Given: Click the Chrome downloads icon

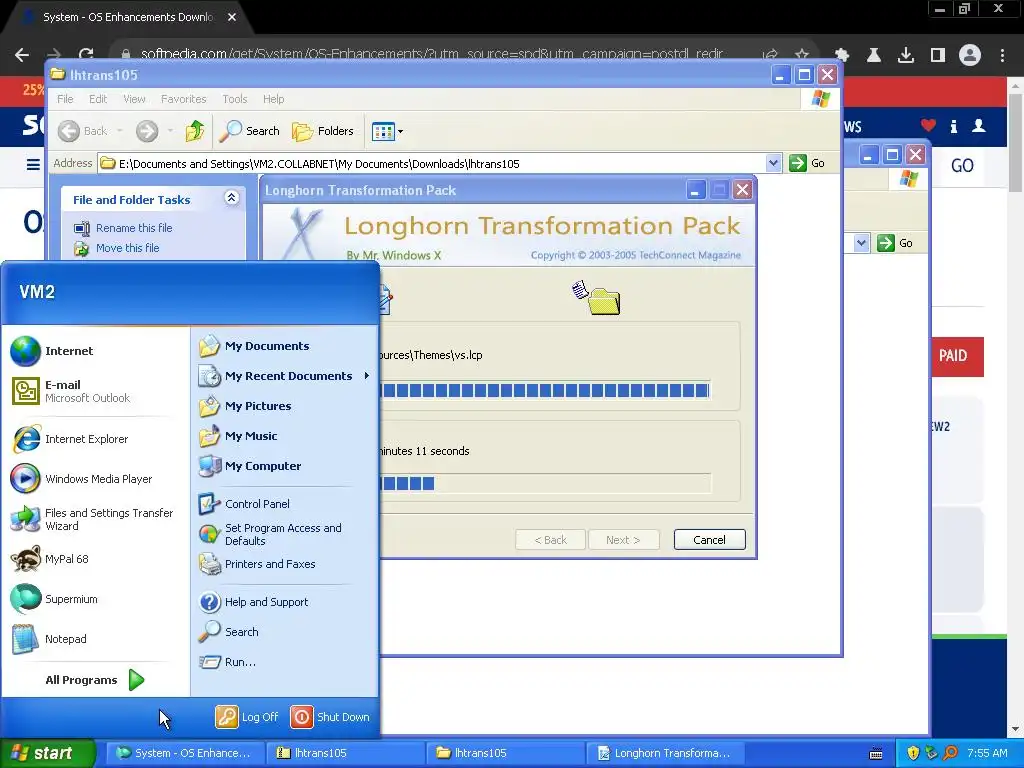Looking at the screenshot, I should pyautogui.click(x=905, y=55).
